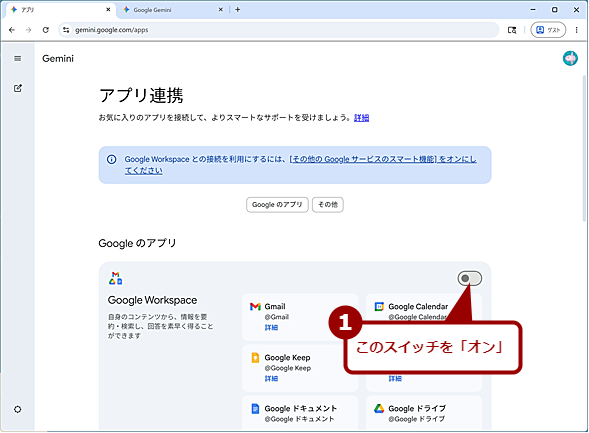
Task: Click the site info icon in address bar
Action: coord(66,30)
